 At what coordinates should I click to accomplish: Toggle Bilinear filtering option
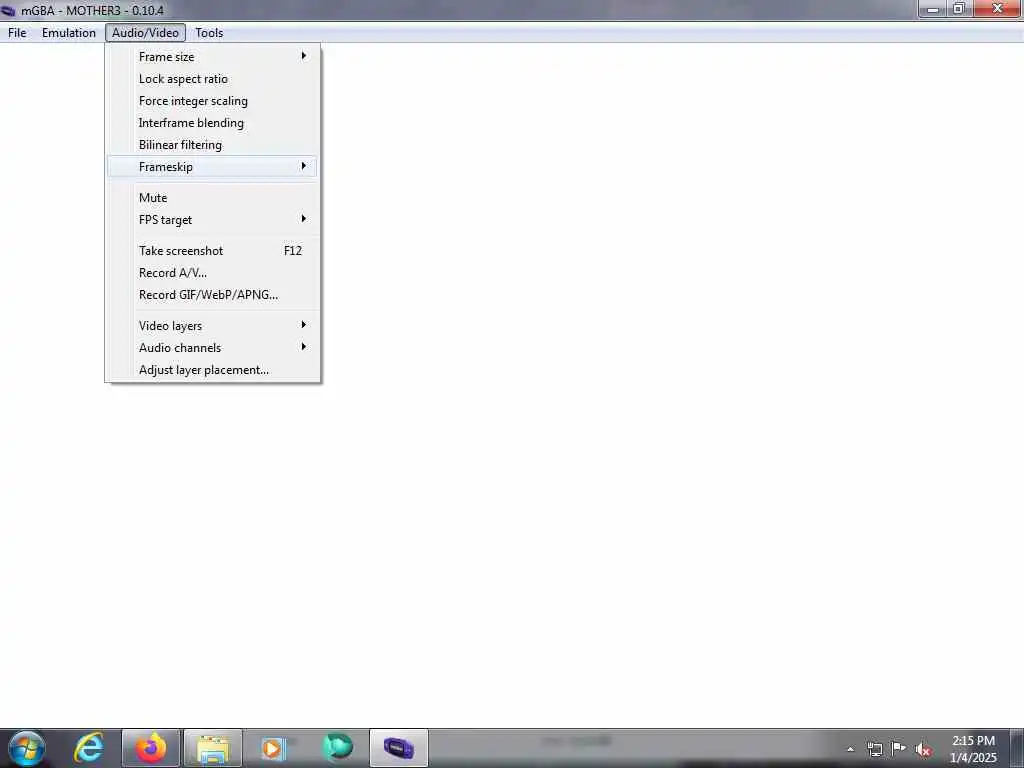pos(213,145)
